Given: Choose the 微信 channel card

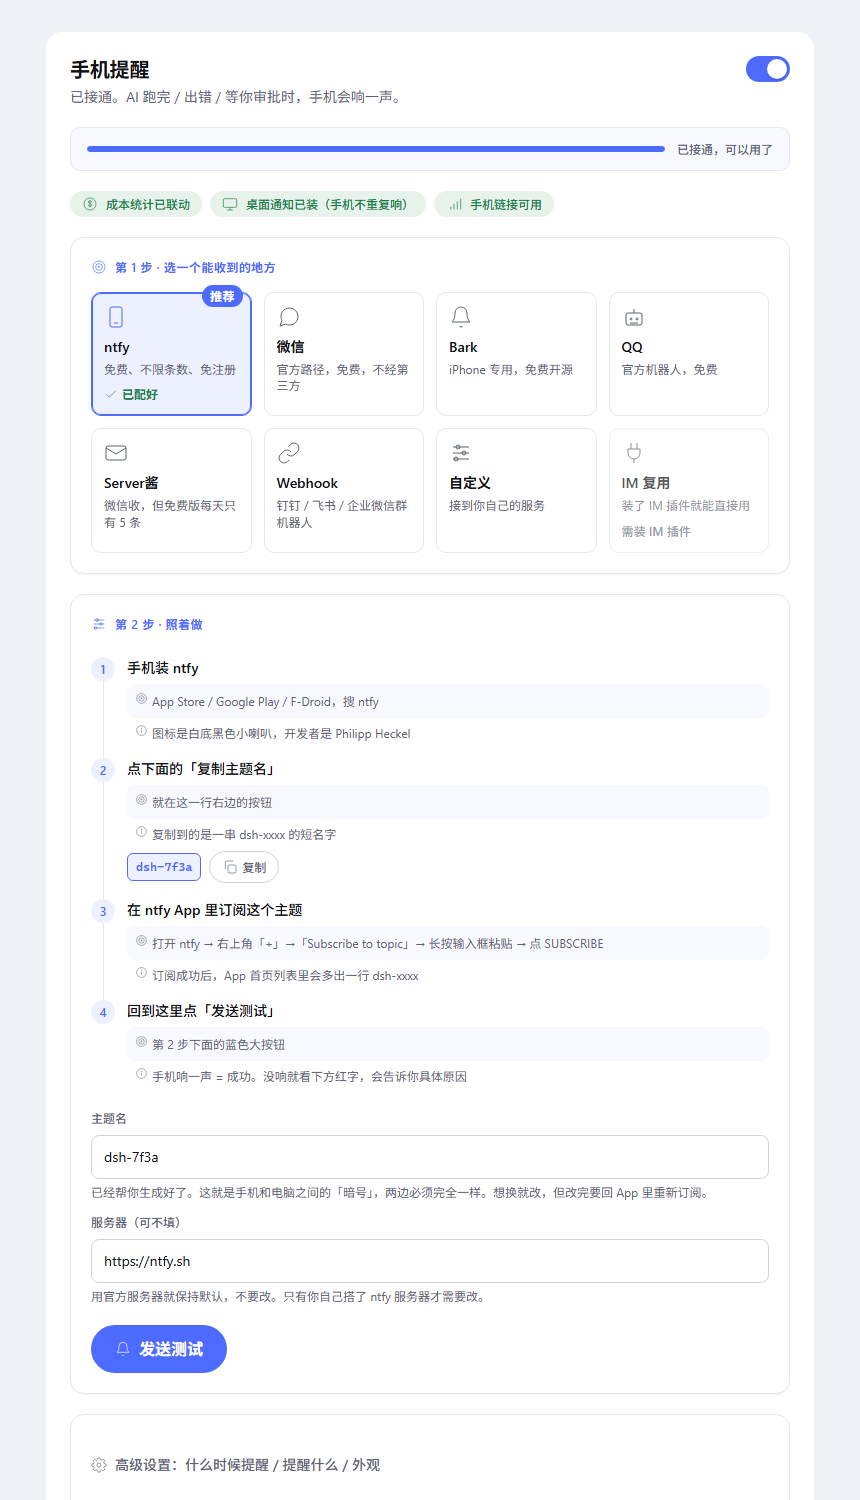Looking at the screenshot, I should (x=344, y=354).
